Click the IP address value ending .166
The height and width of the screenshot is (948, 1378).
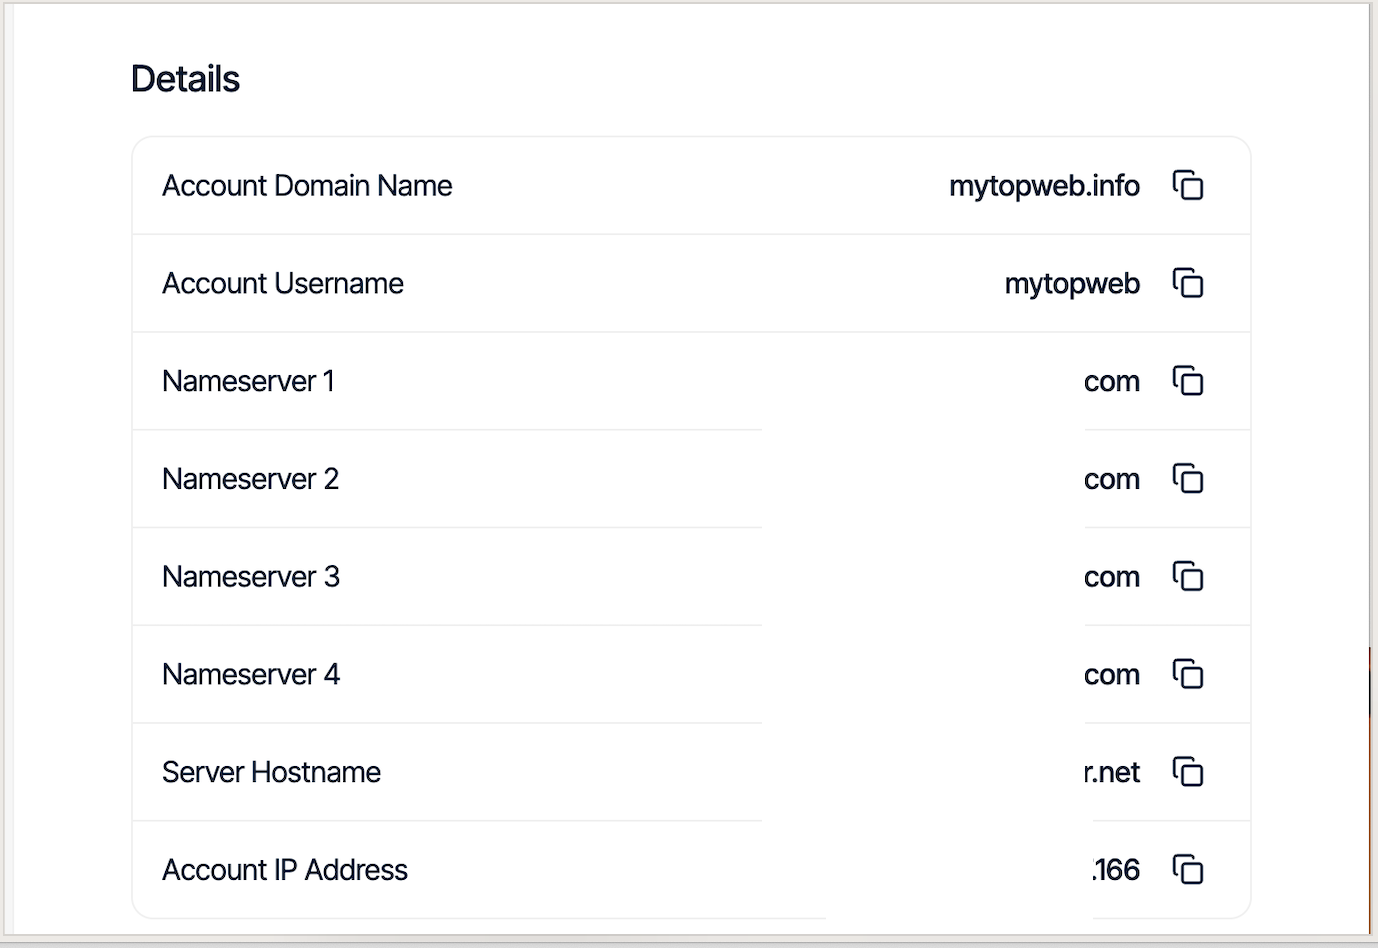[x=1116, y=870]
